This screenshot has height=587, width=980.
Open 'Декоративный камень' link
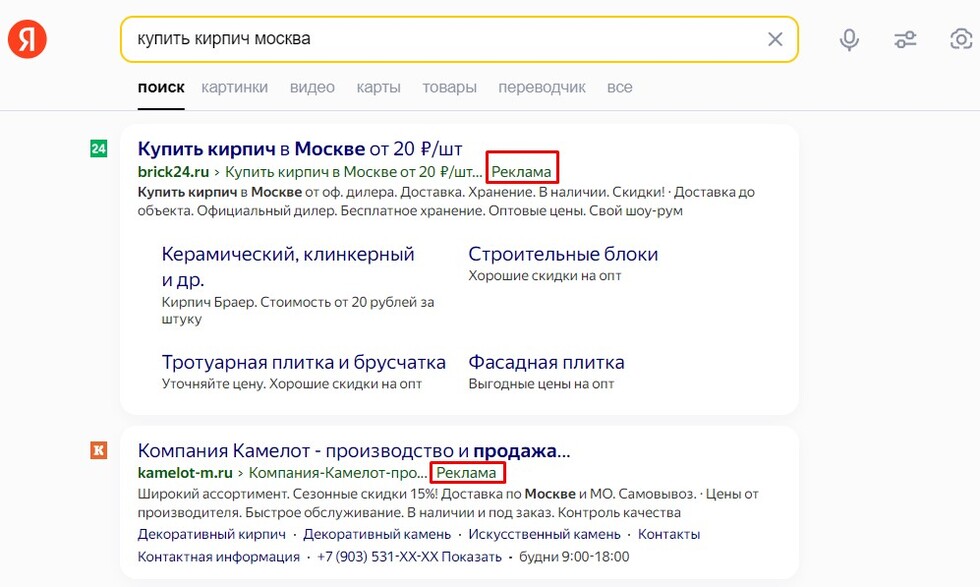[377, 534]
